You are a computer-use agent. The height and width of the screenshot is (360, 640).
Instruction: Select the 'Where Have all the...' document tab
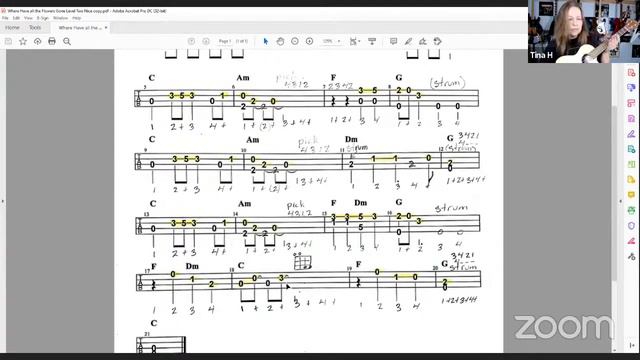[80, 28]
